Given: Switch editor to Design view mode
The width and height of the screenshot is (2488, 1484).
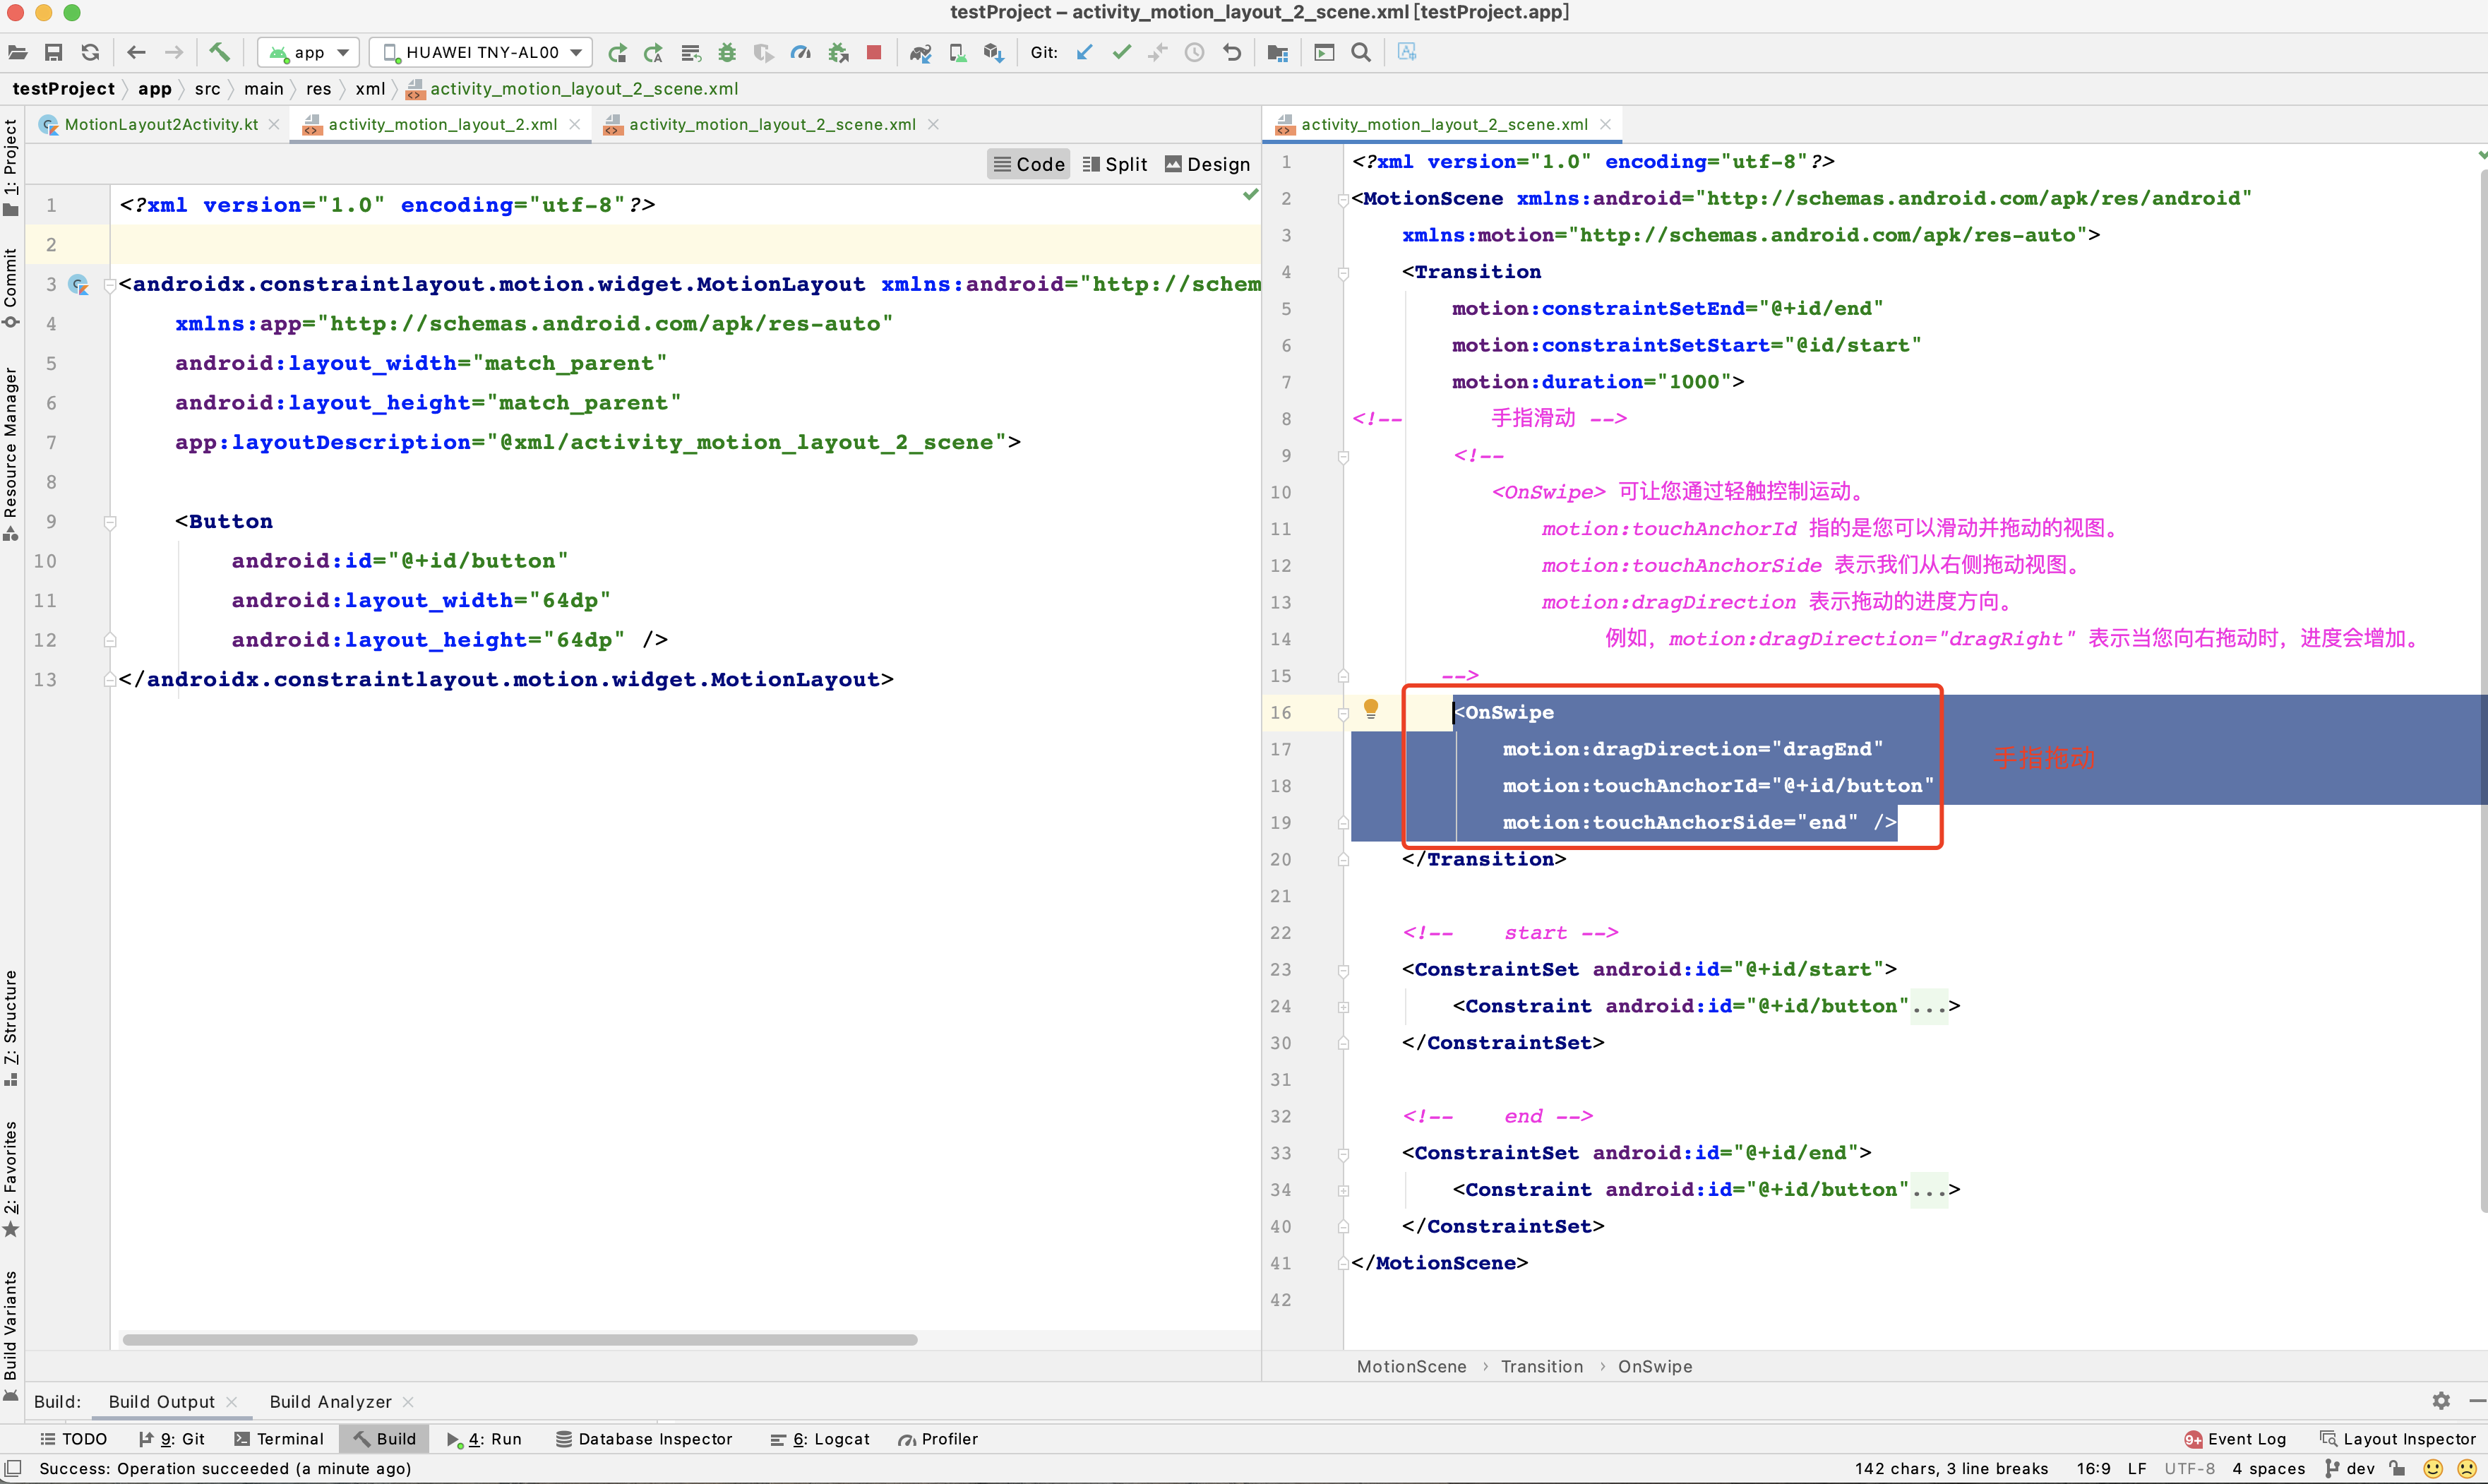Looking at the screenshot, I should coord(1207,164).
